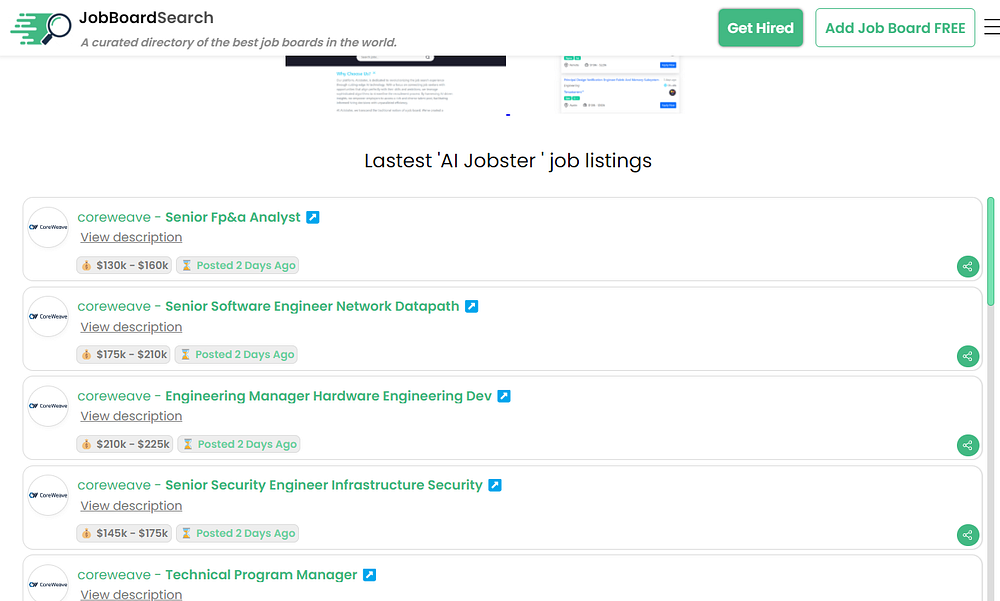Screen dimensions: 1000x601
Task: Click the green job listings scrollbar
Action: pyautogui.click(x=990, y=251)
